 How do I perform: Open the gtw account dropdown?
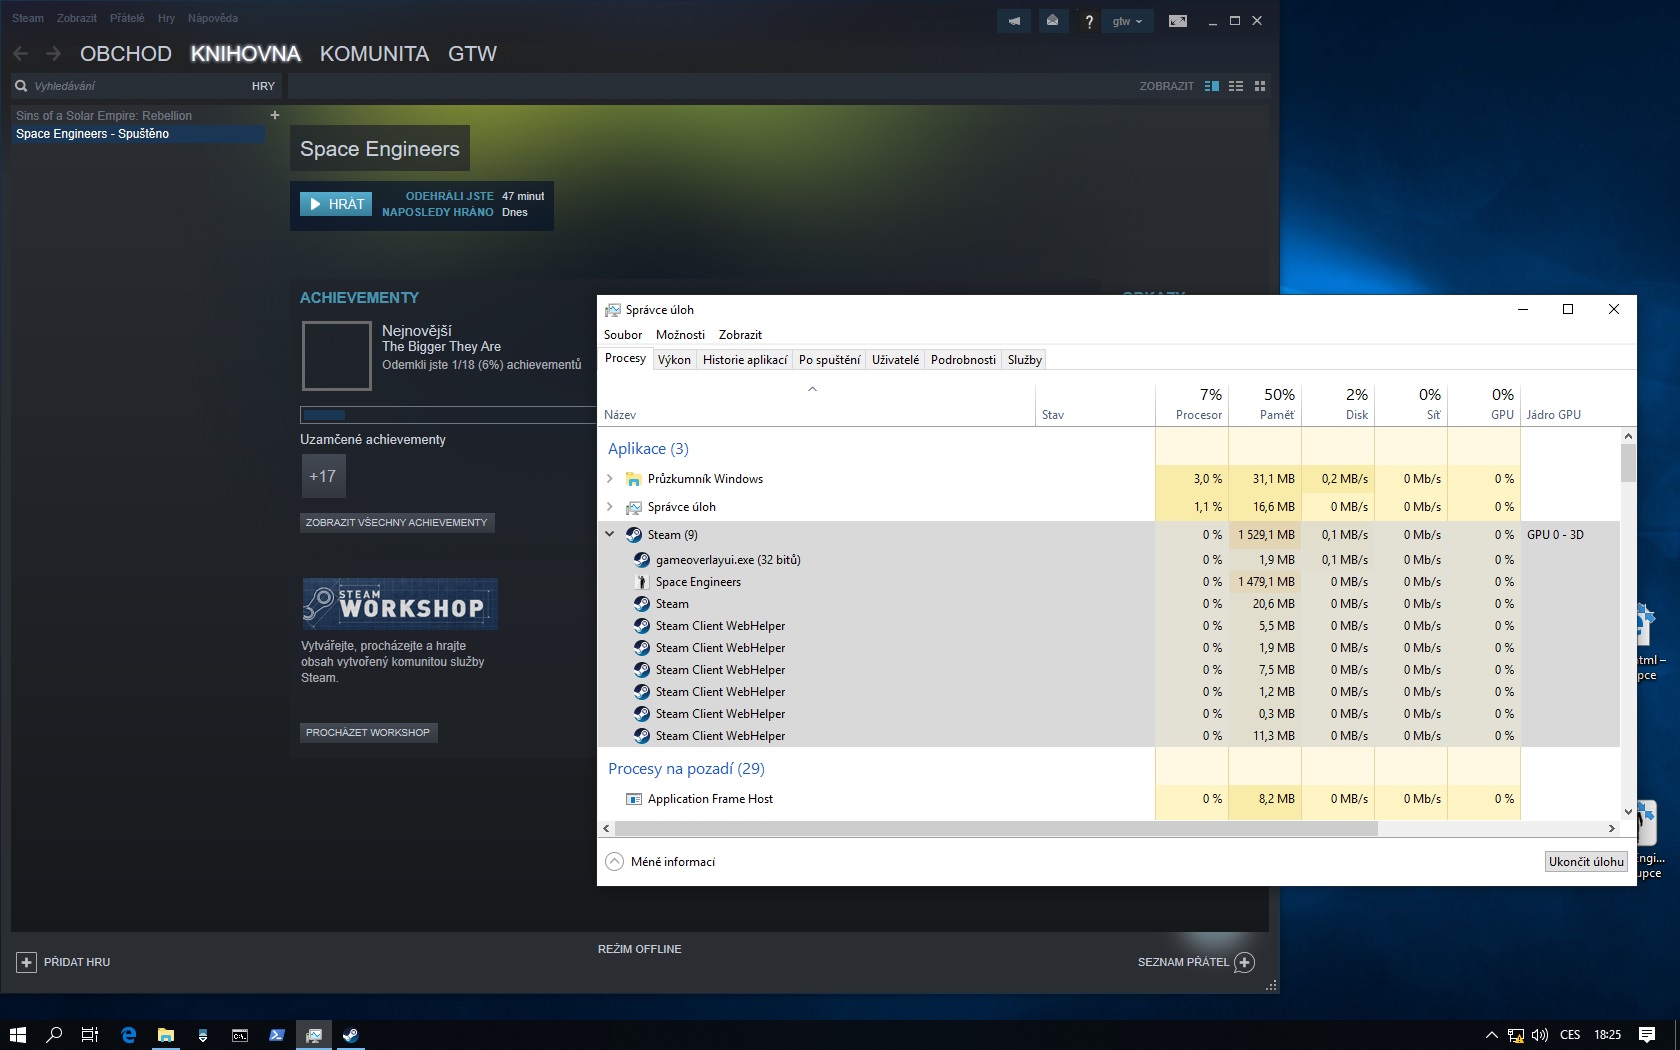(x=1127, y=21)
